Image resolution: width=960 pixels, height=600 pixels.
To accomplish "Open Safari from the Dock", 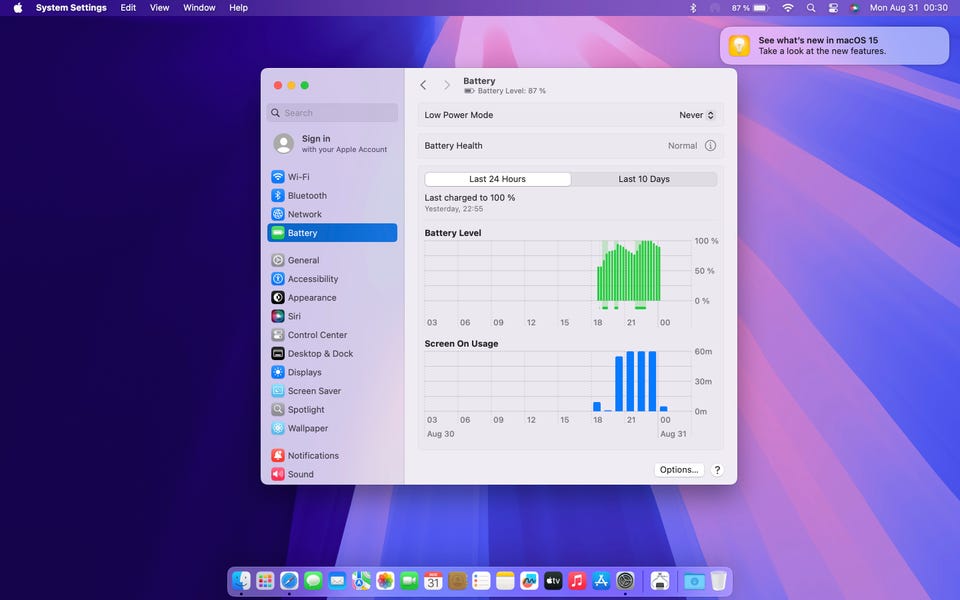I will (289, 580).
